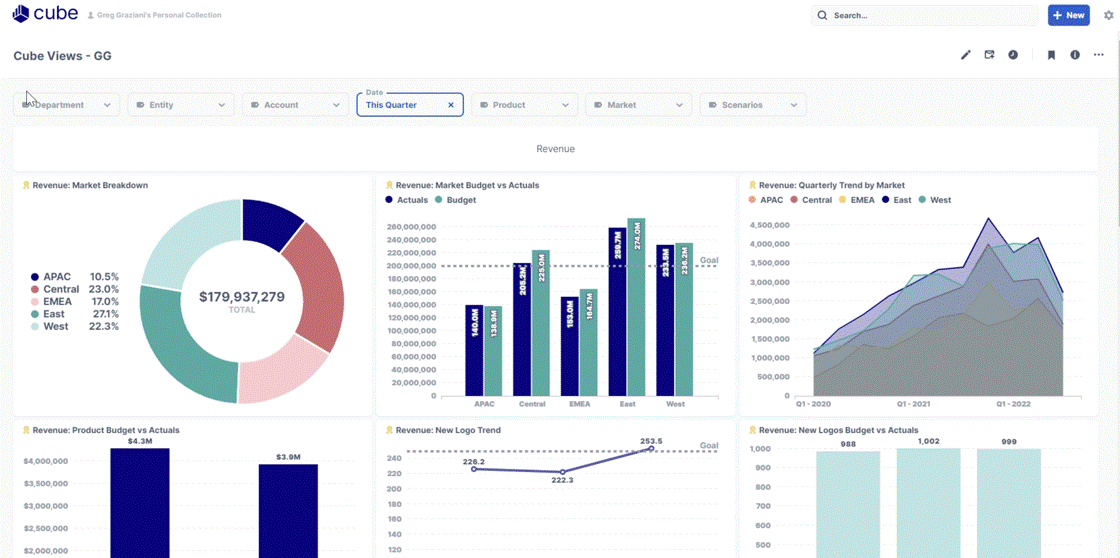Click the tag icon in the Product filter
This screenshot has height=558, width=1120.
click(484, 105)
